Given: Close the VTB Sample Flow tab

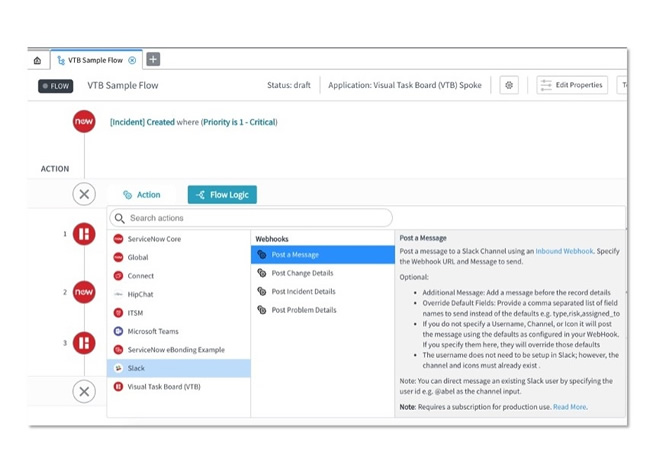Looking at the screenshot, I should [132, 61].
